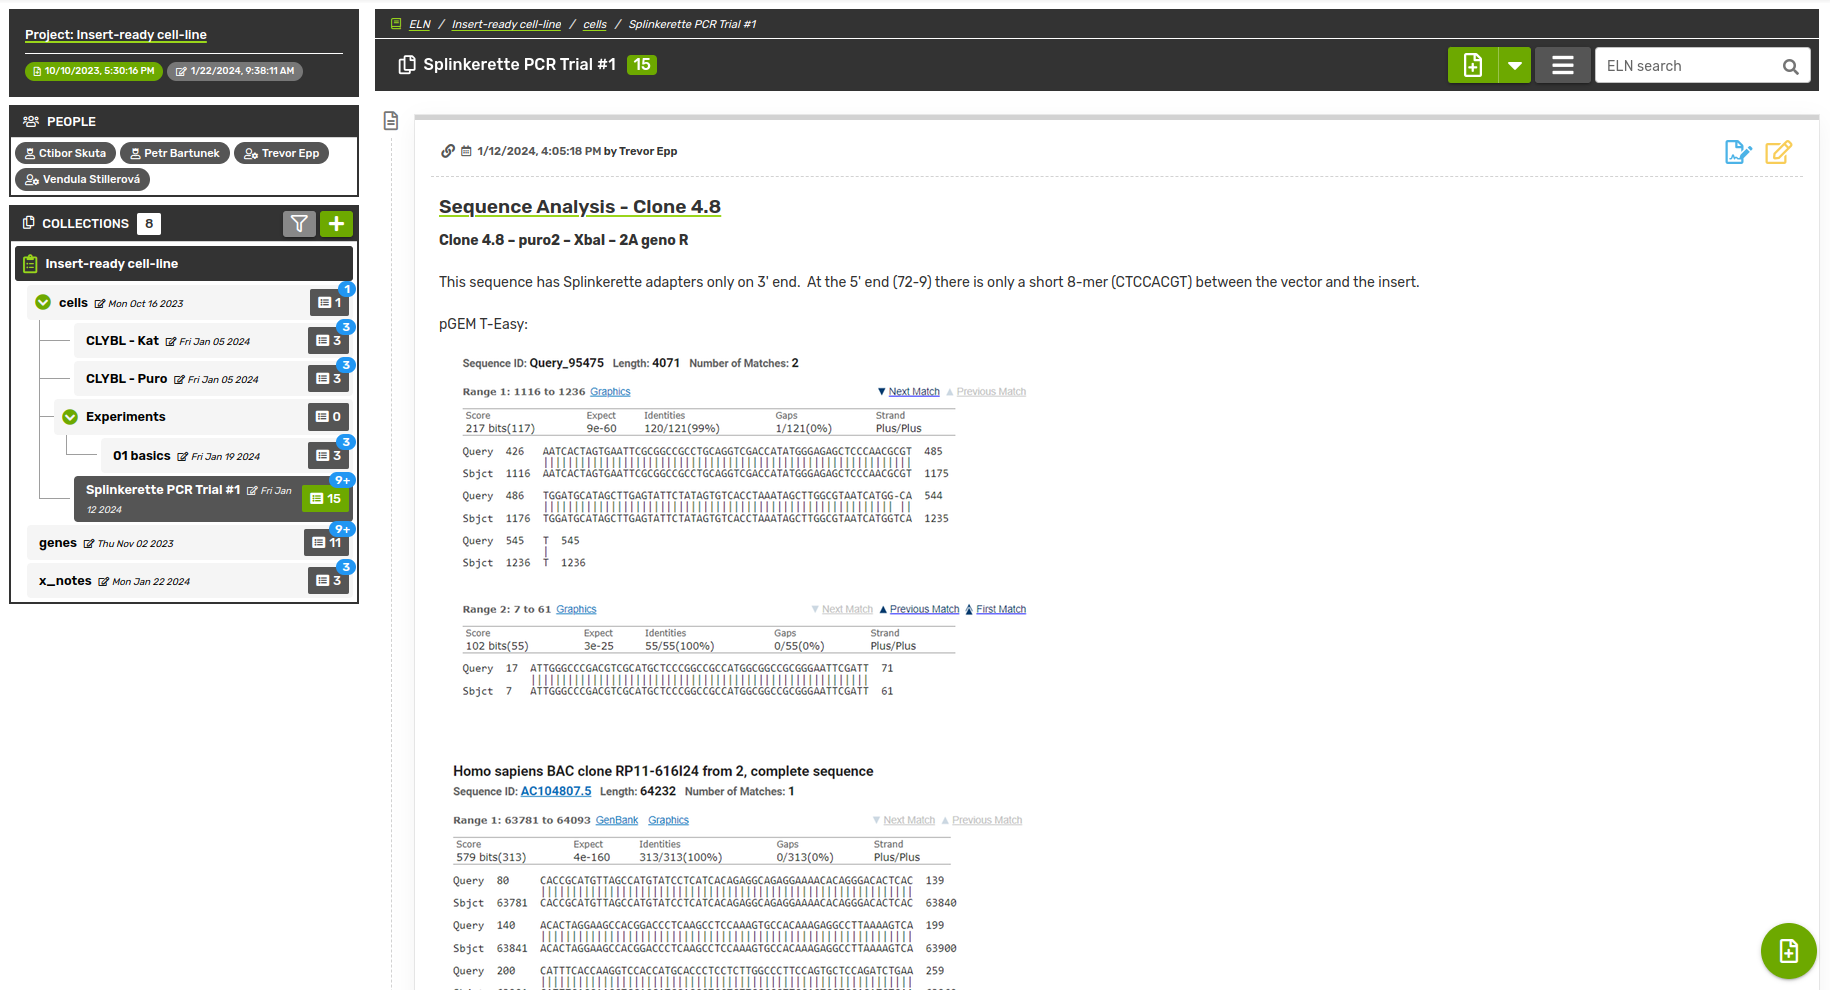The image size is (1830, 990).
Task: Click the yellow edit entry icon
Action: 1778,152
